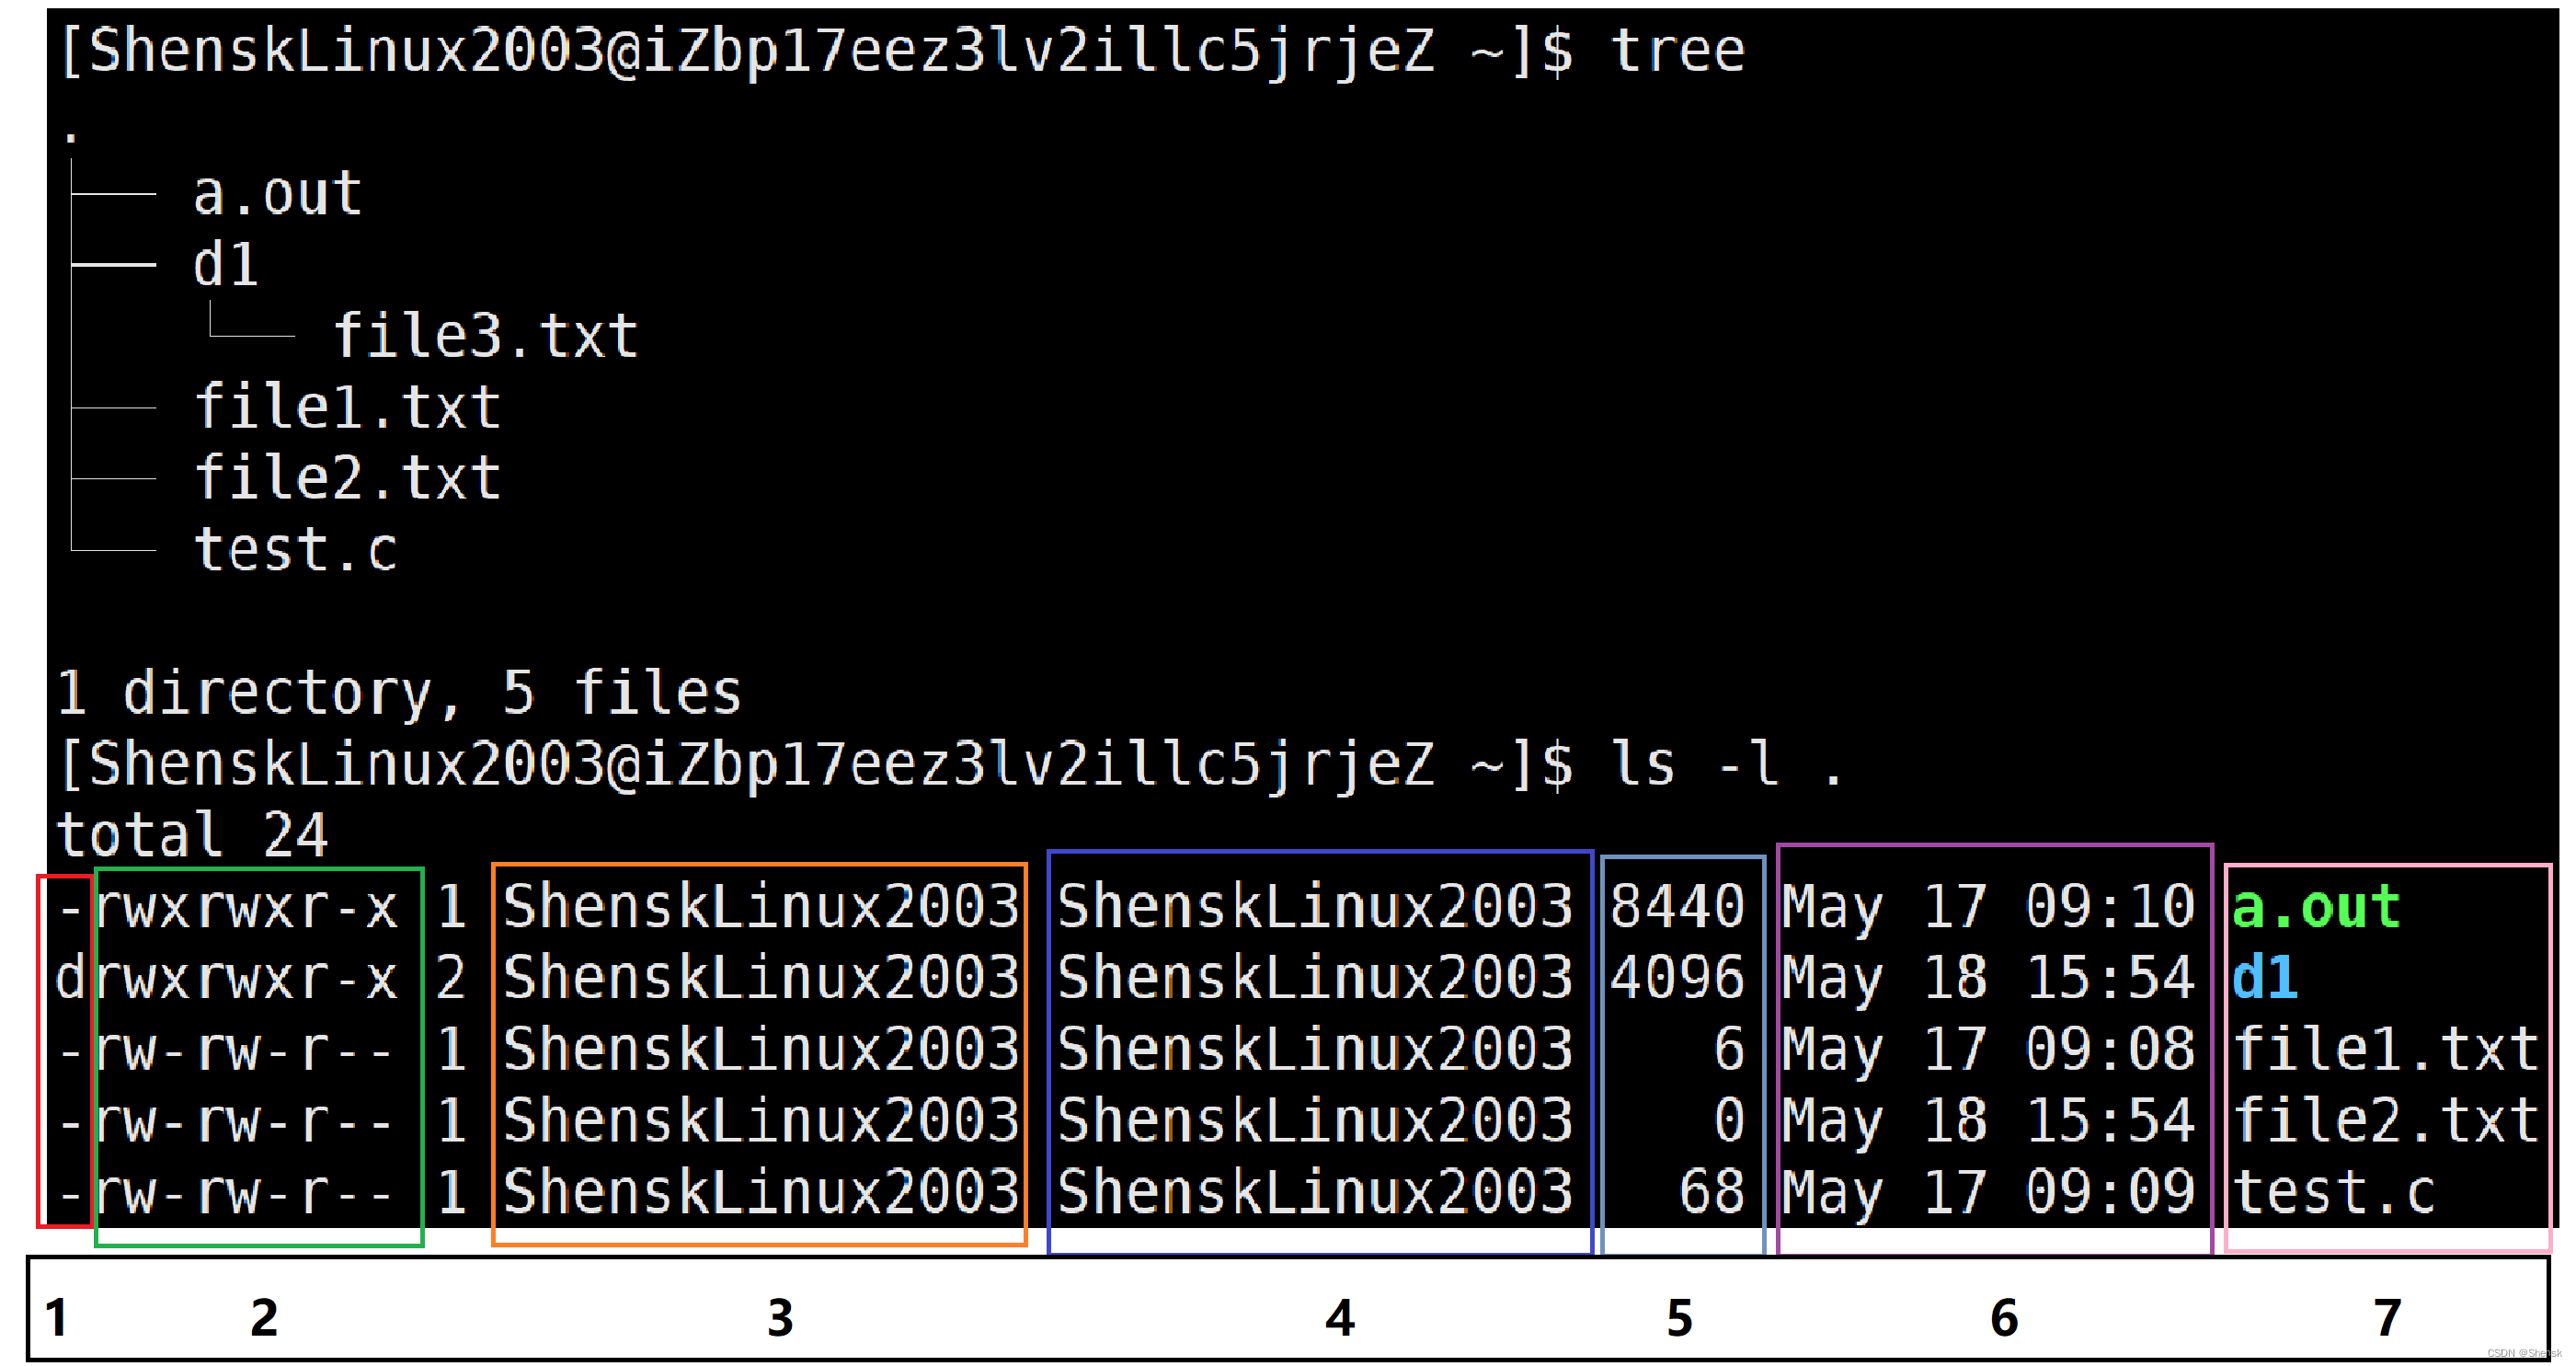Click the second prompt before 'ls -l .'
Viewport: 2576px width, 1366px height.
click(816, 765)
